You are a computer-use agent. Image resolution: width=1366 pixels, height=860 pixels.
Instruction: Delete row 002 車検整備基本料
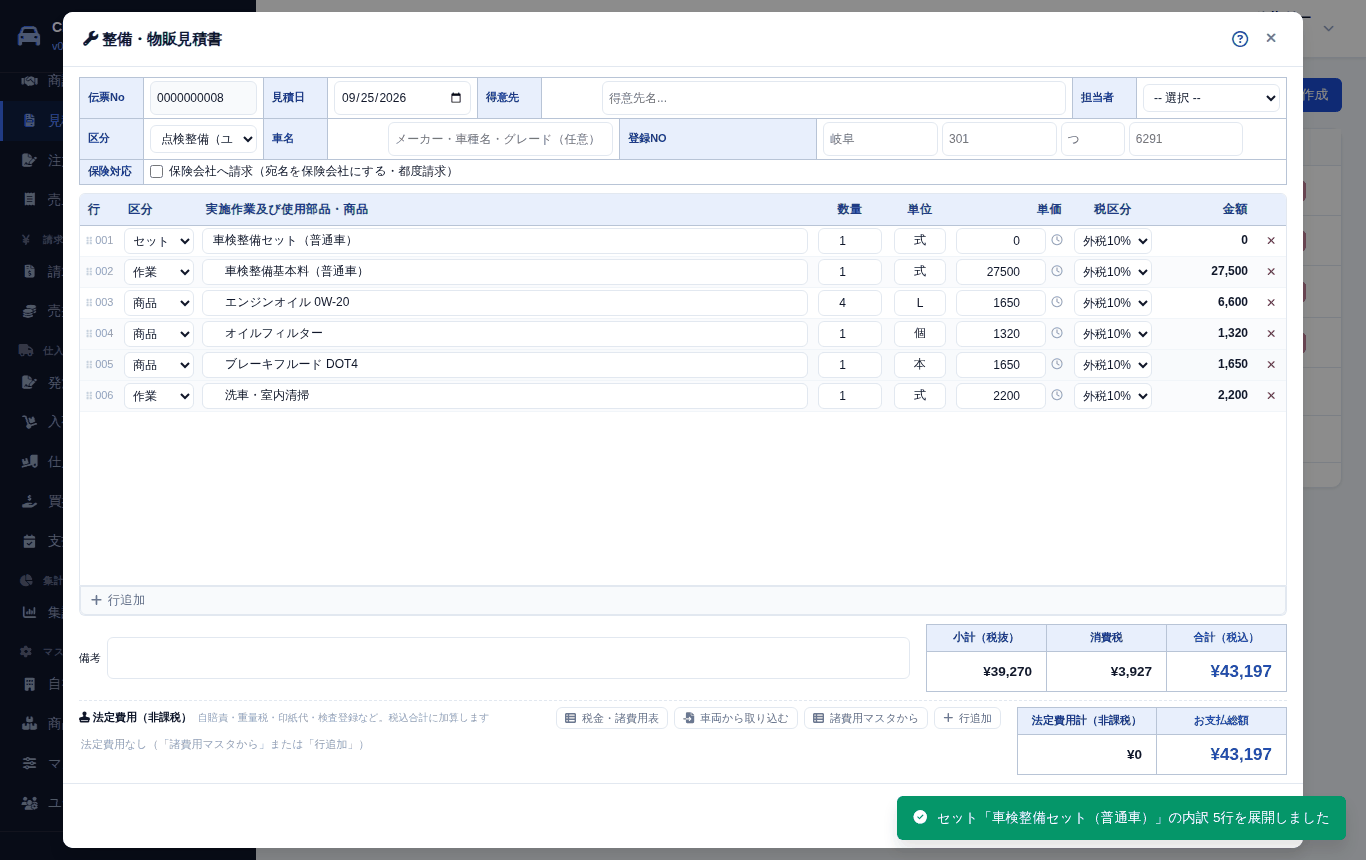point(1271,272)
